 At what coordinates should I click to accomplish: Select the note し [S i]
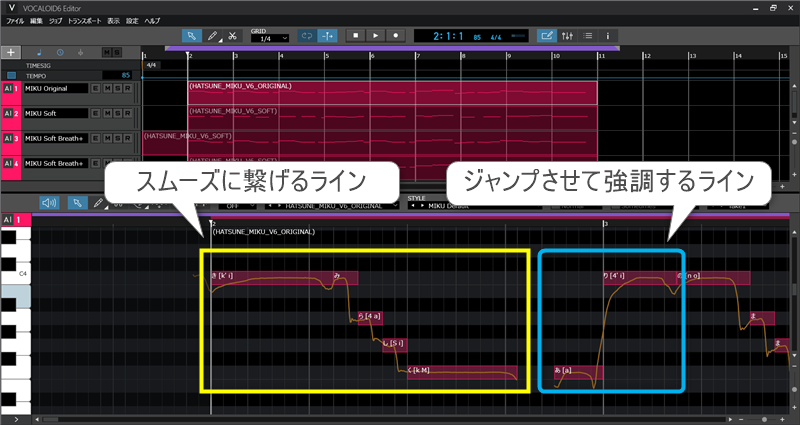394,344
